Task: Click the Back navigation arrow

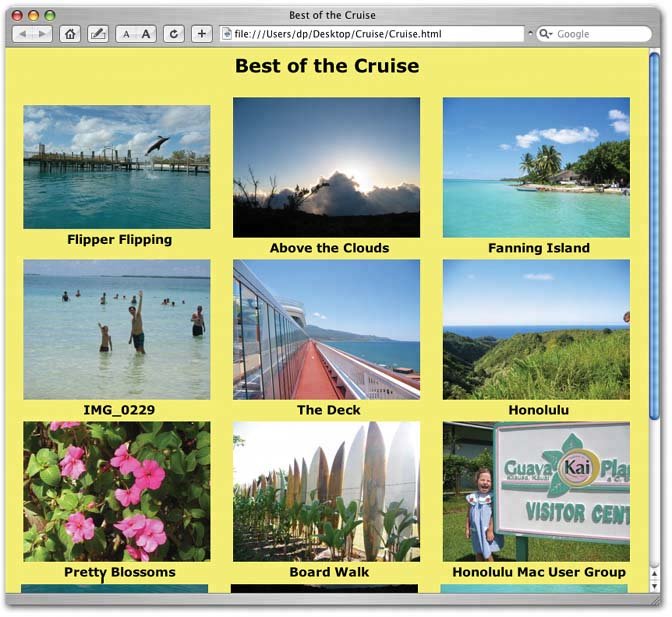Action: pos(24,34)
